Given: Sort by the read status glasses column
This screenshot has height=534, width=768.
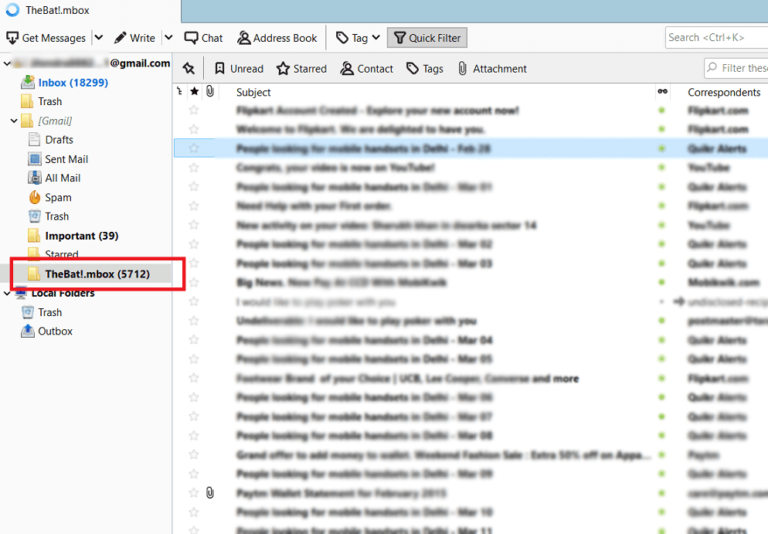Looking at the screenshot, I should pos(662,92).
